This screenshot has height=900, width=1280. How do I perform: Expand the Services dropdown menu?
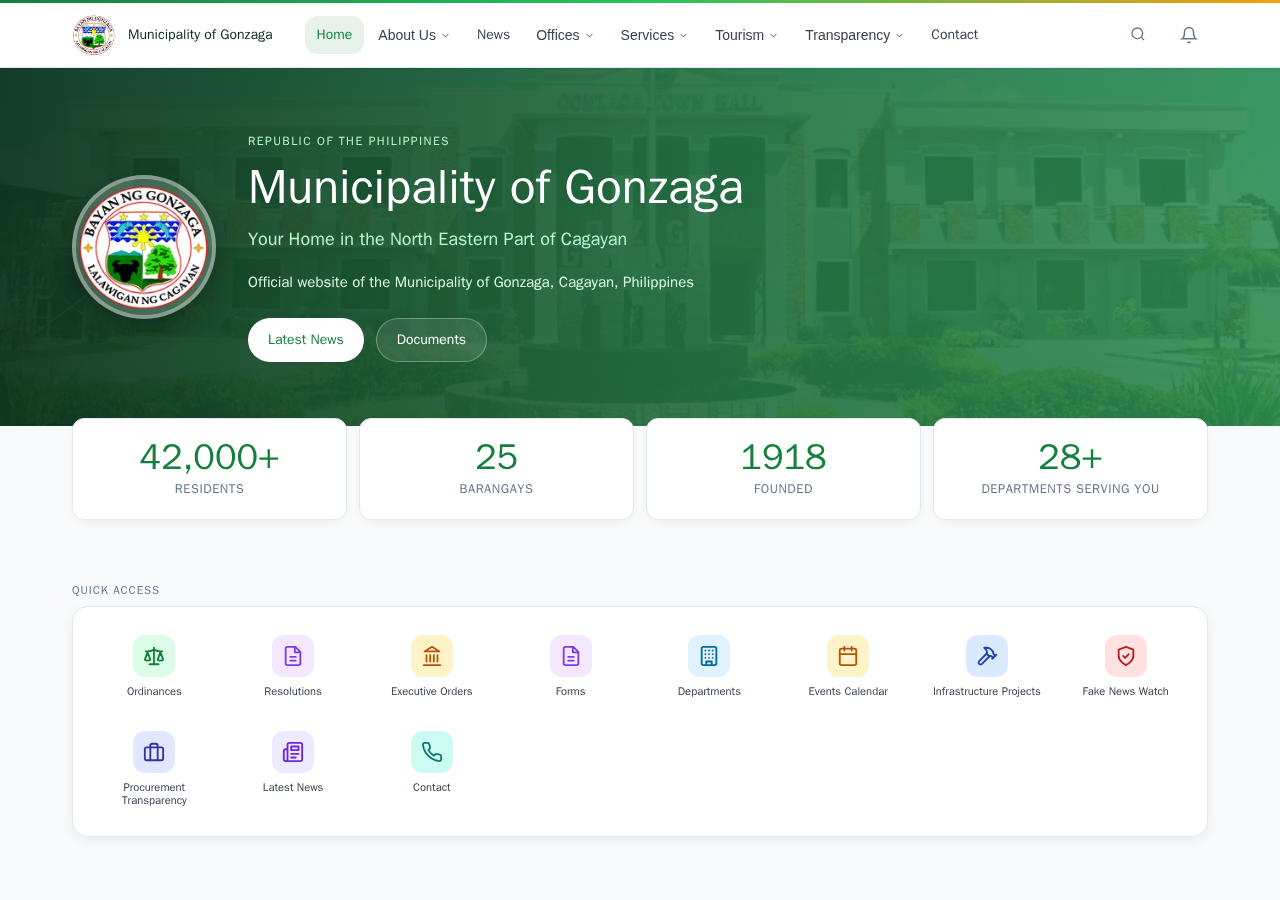pos(654,35)
